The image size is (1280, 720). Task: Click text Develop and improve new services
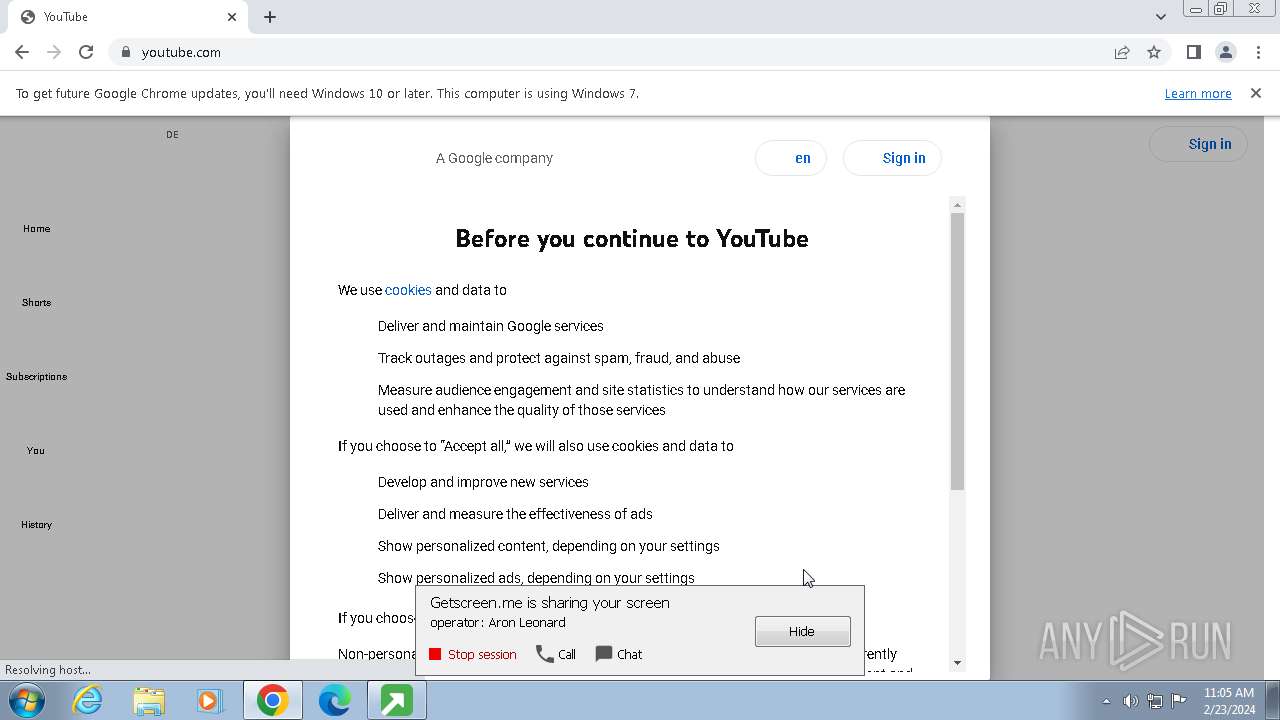pos(483,482)
